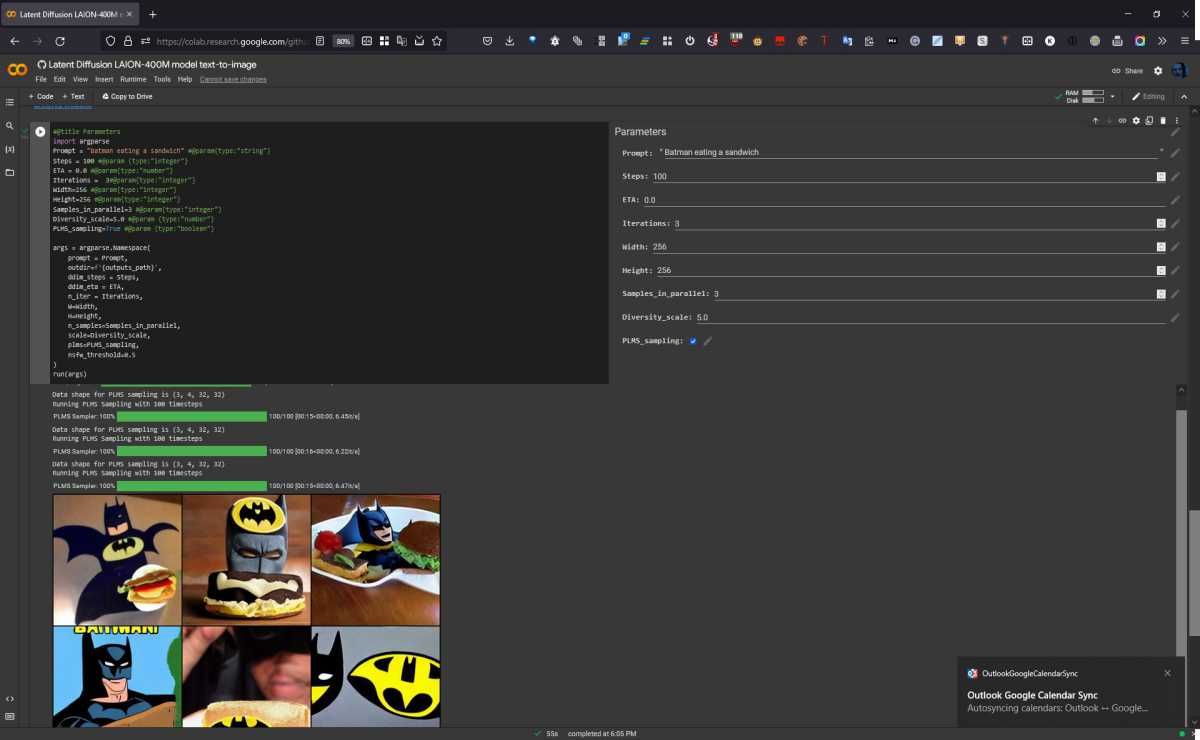
Task: Click Cannot save changes link
Action: (x=233, y=79)
